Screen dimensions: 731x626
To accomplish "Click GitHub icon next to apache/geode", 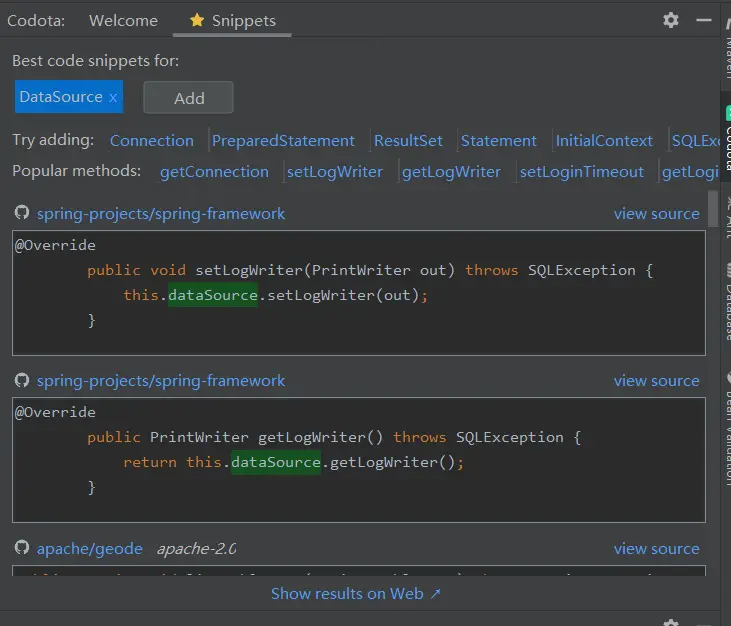I will 22,548.
